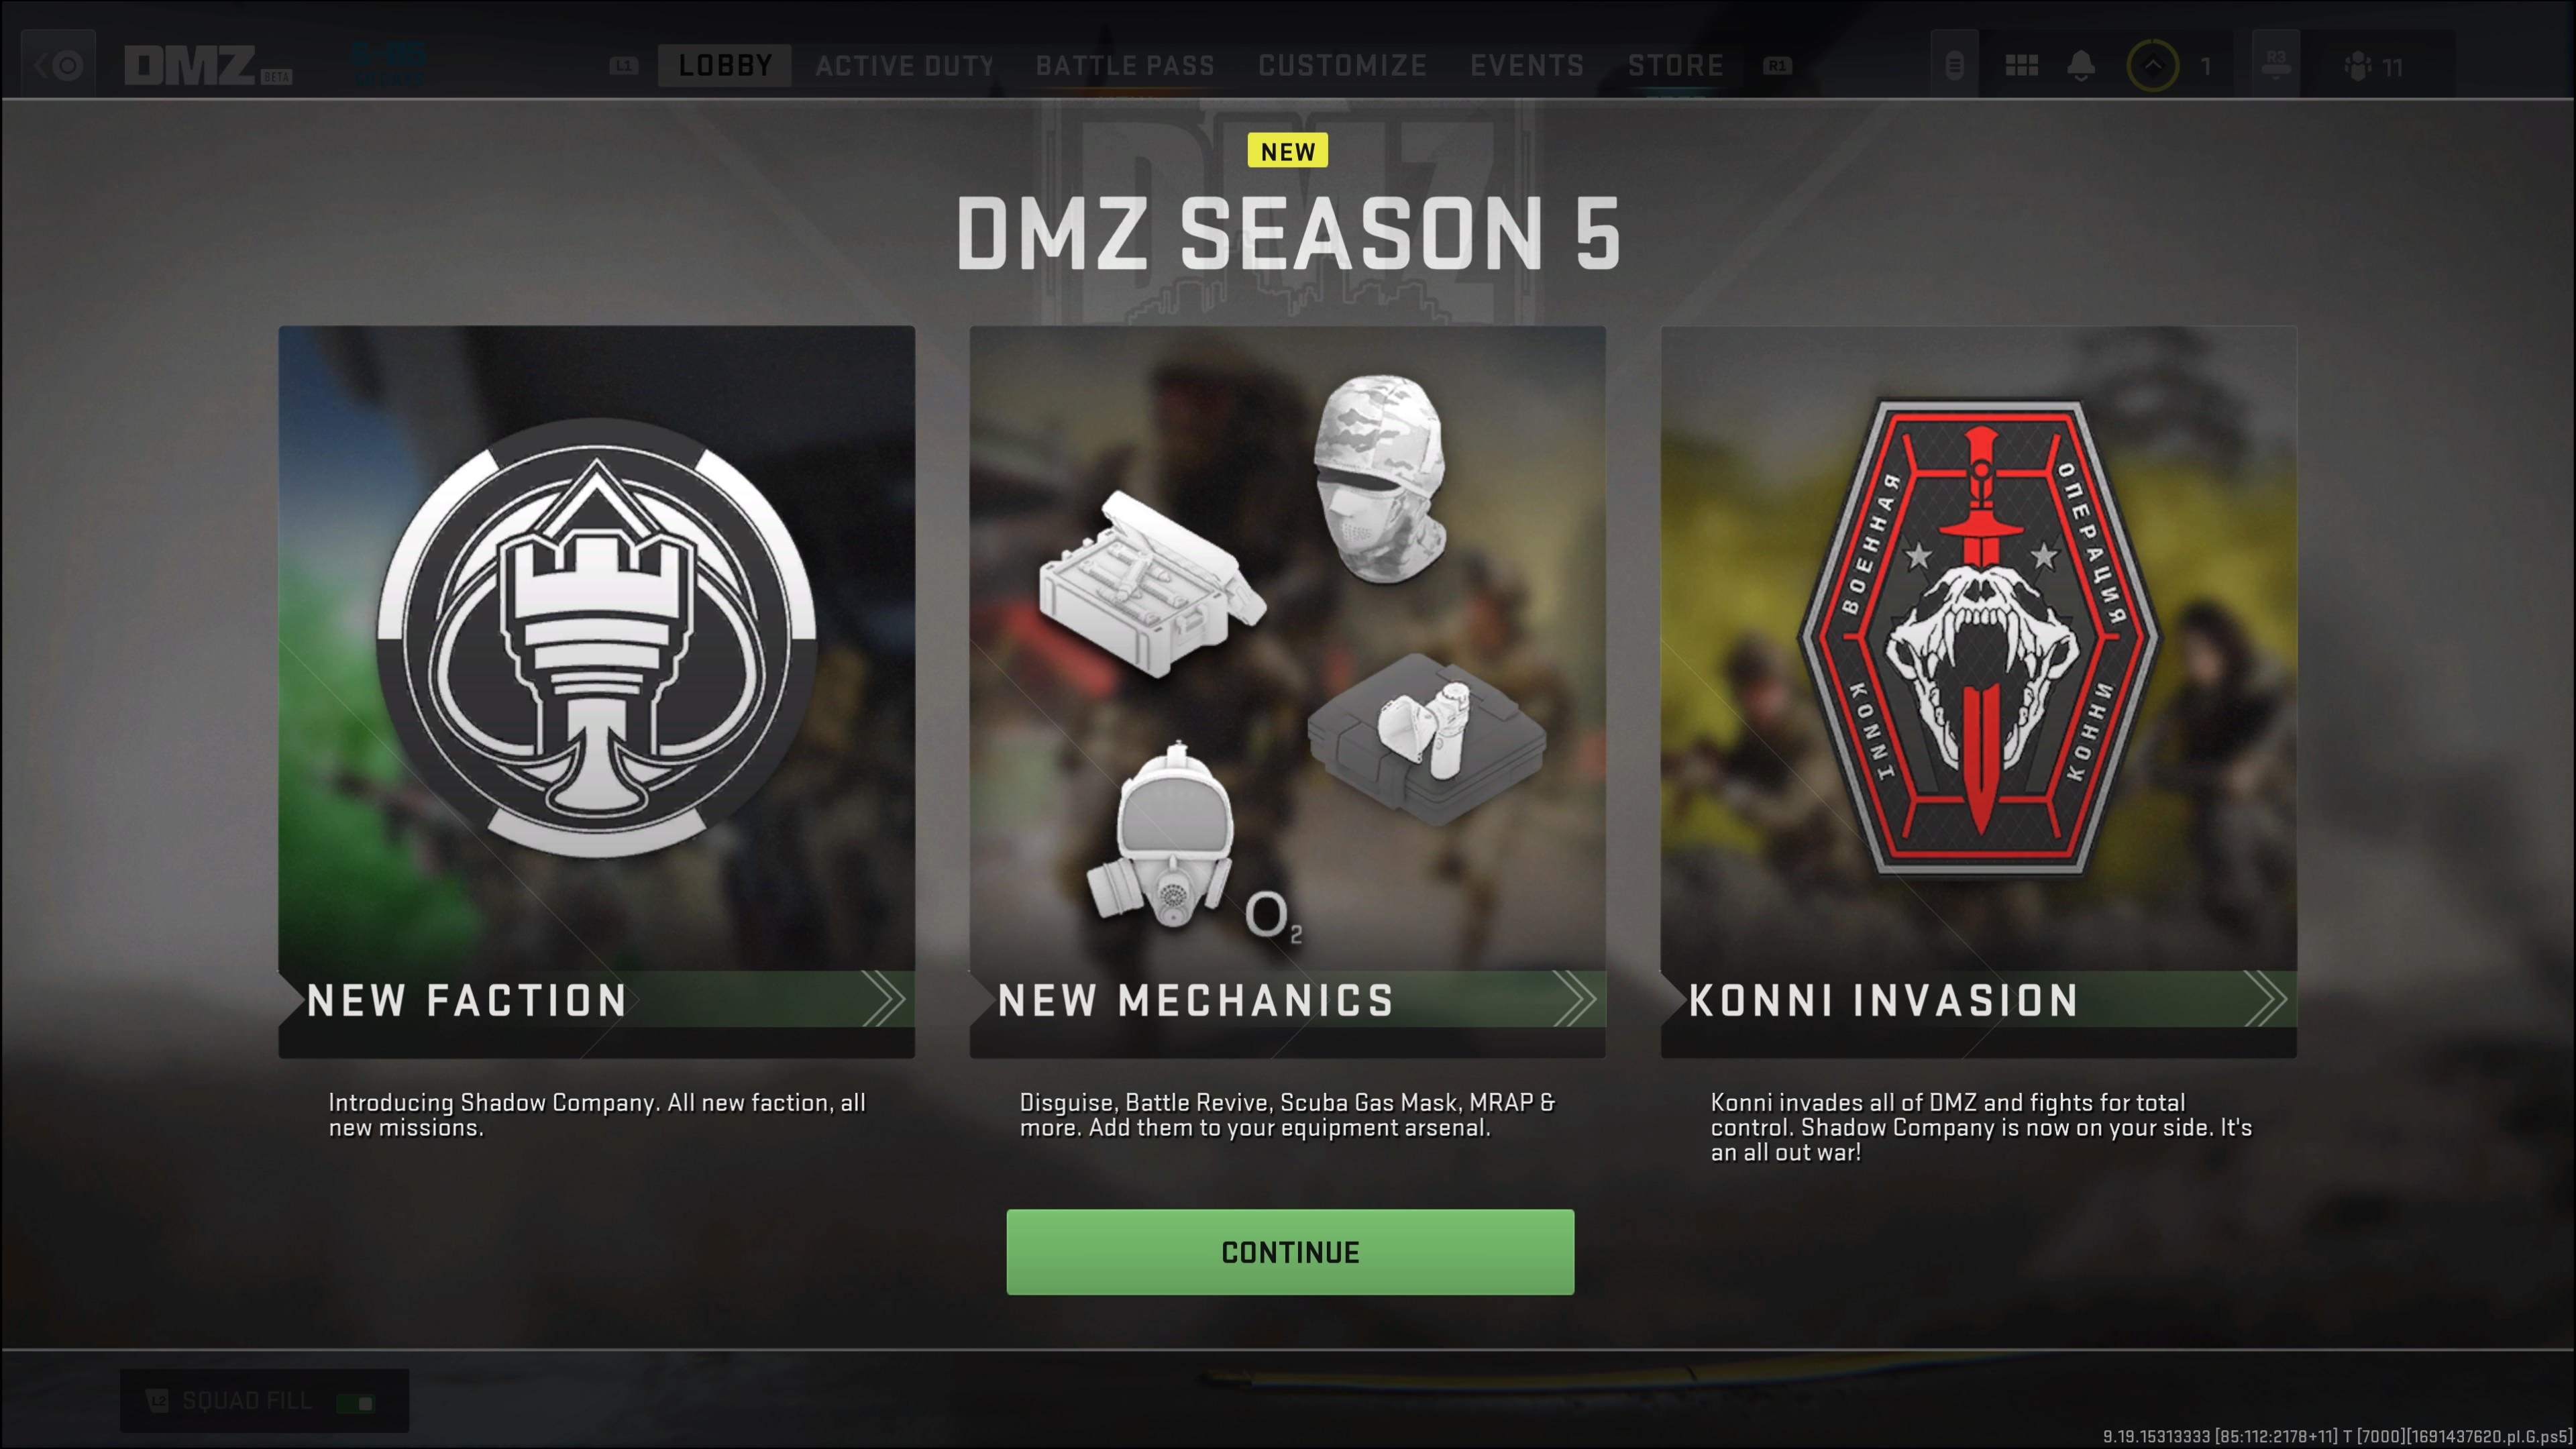Expand the New Faction chevron arrows
This screenshot has width=2576, height=1449.
point(883,999)
